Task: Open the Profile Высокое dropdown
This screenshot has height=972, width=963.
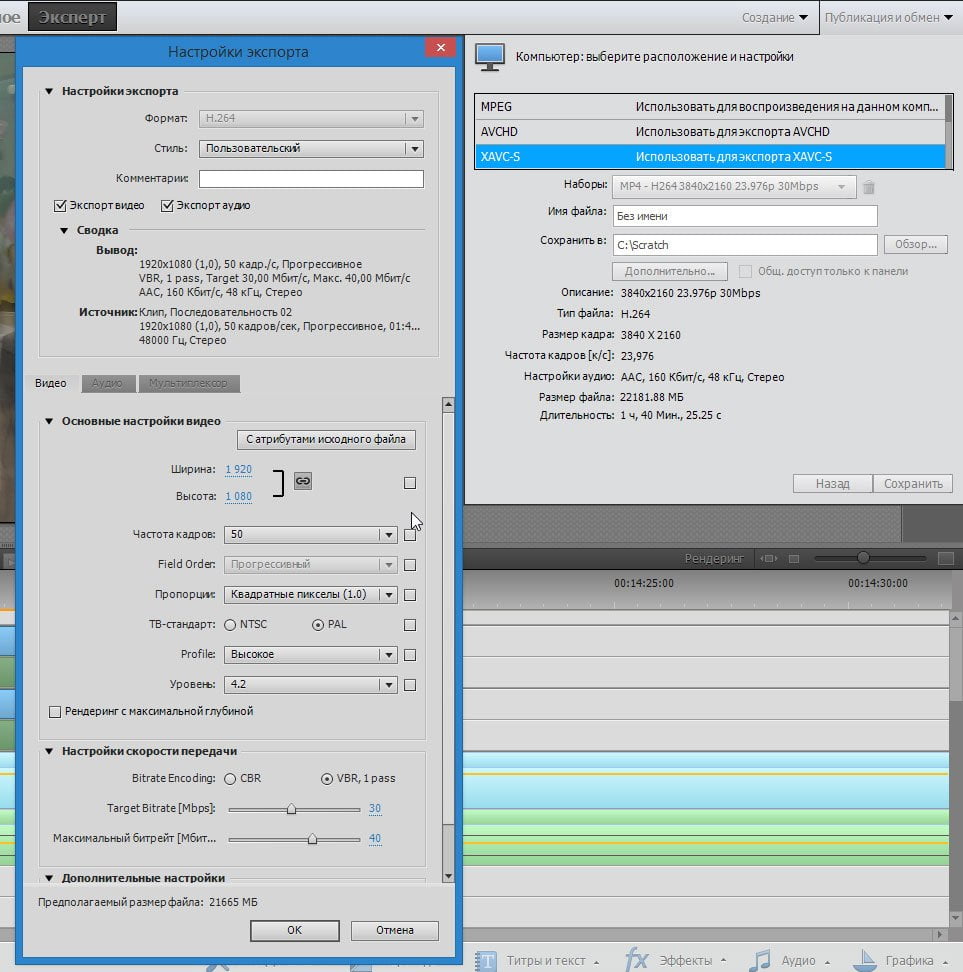Action: [311, 655]
